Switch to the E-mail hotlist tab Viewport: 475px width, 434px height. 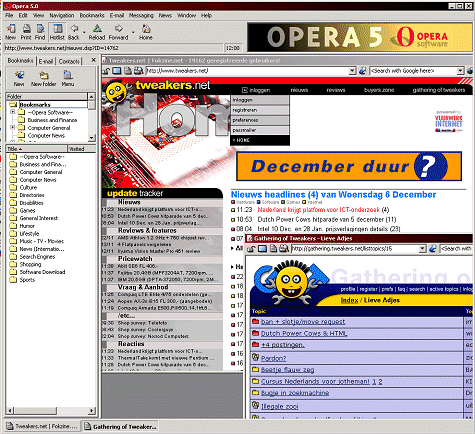(46, 61)
